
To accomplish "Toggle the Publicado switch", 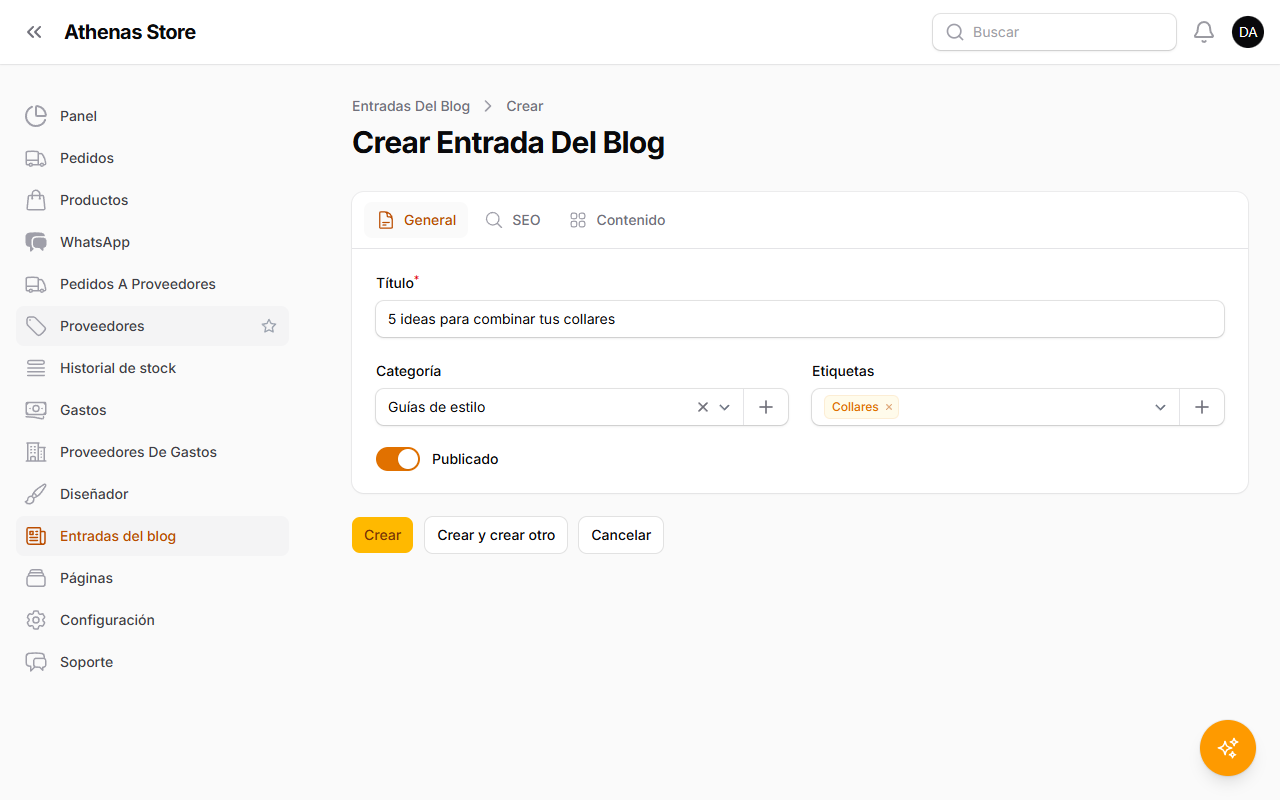I will (398, 459).
